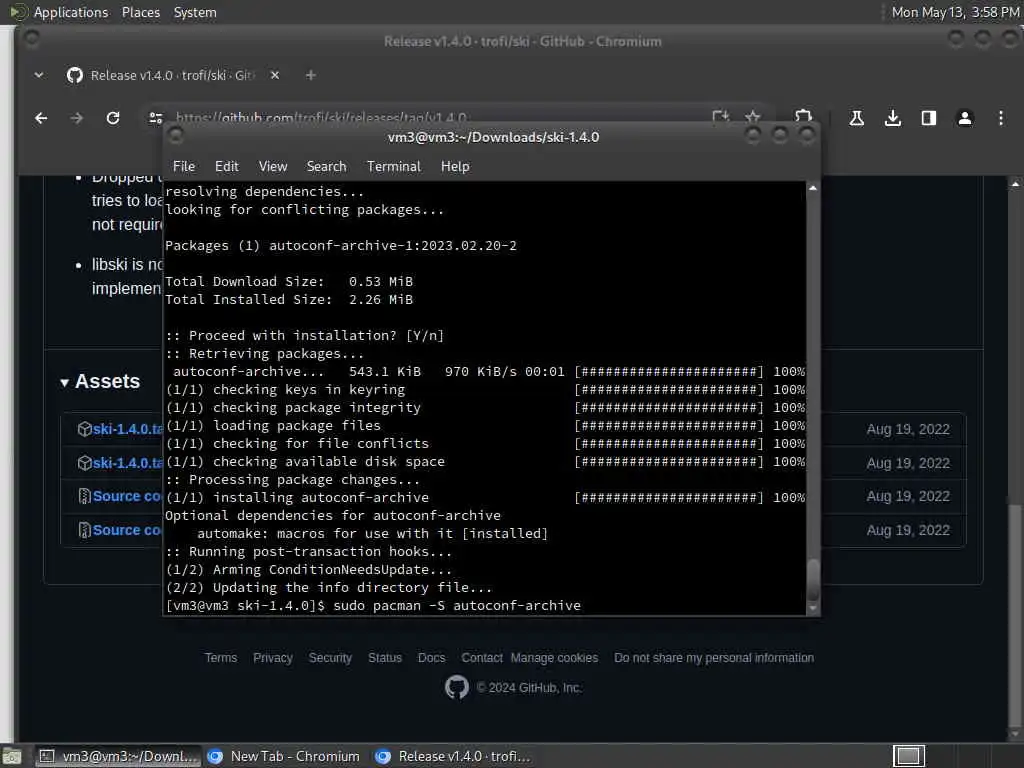Open Chromium downloads icon
The width and height of the screenshot is (1024, 768).
893,118
